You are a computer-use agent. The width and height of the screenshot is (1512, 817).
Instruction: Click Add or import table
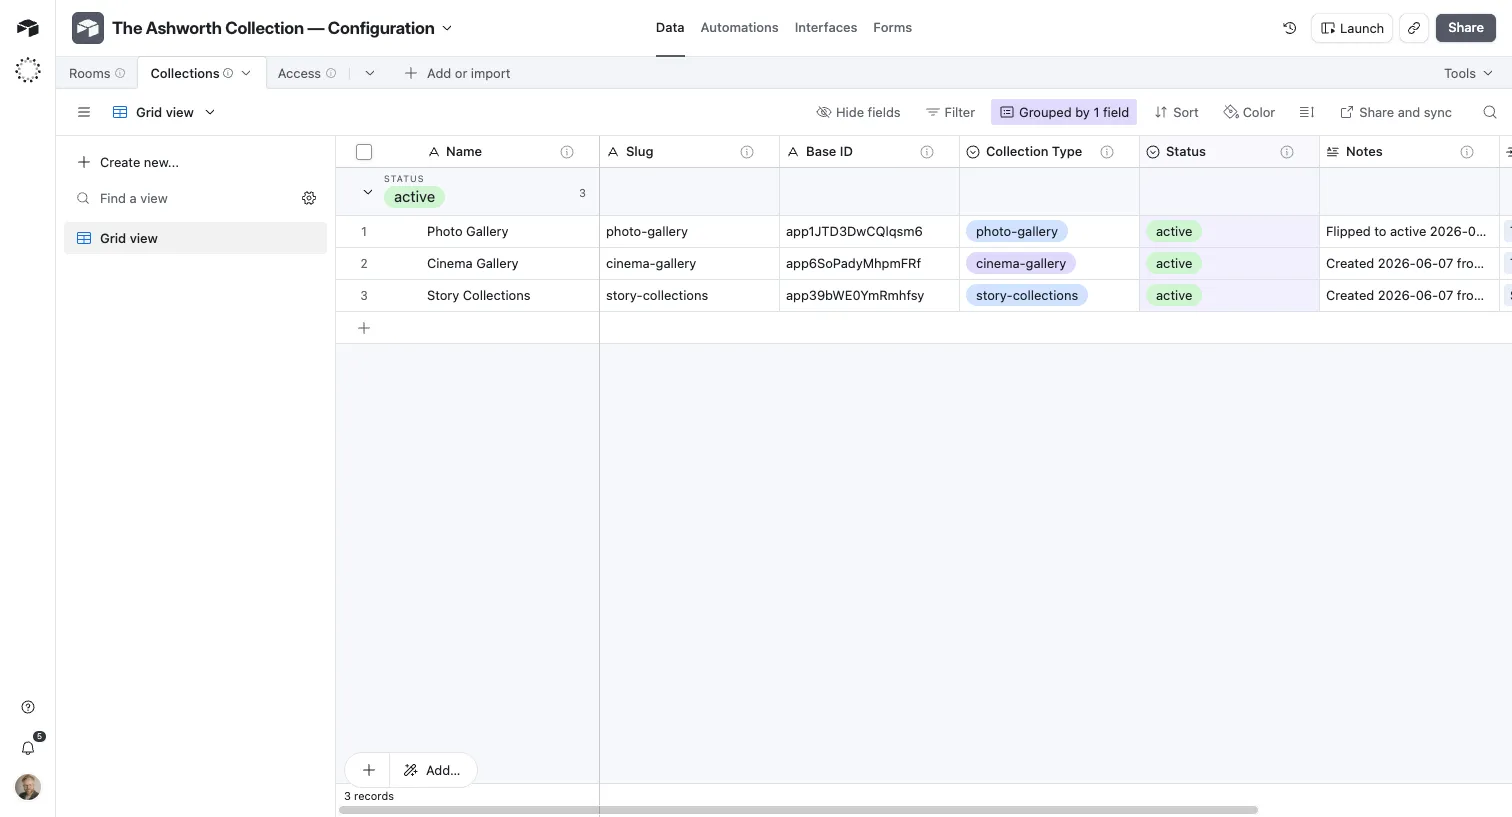457,73
